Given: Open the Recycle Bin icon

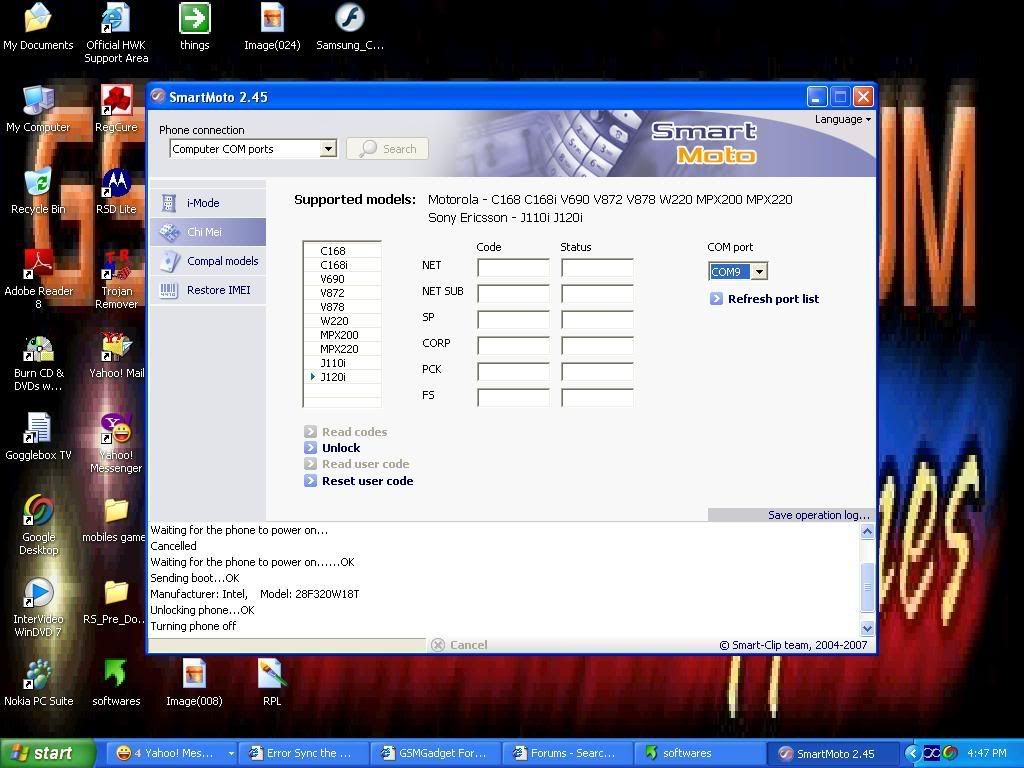Looking at the screenshot, I should click(x=38, y=191).
